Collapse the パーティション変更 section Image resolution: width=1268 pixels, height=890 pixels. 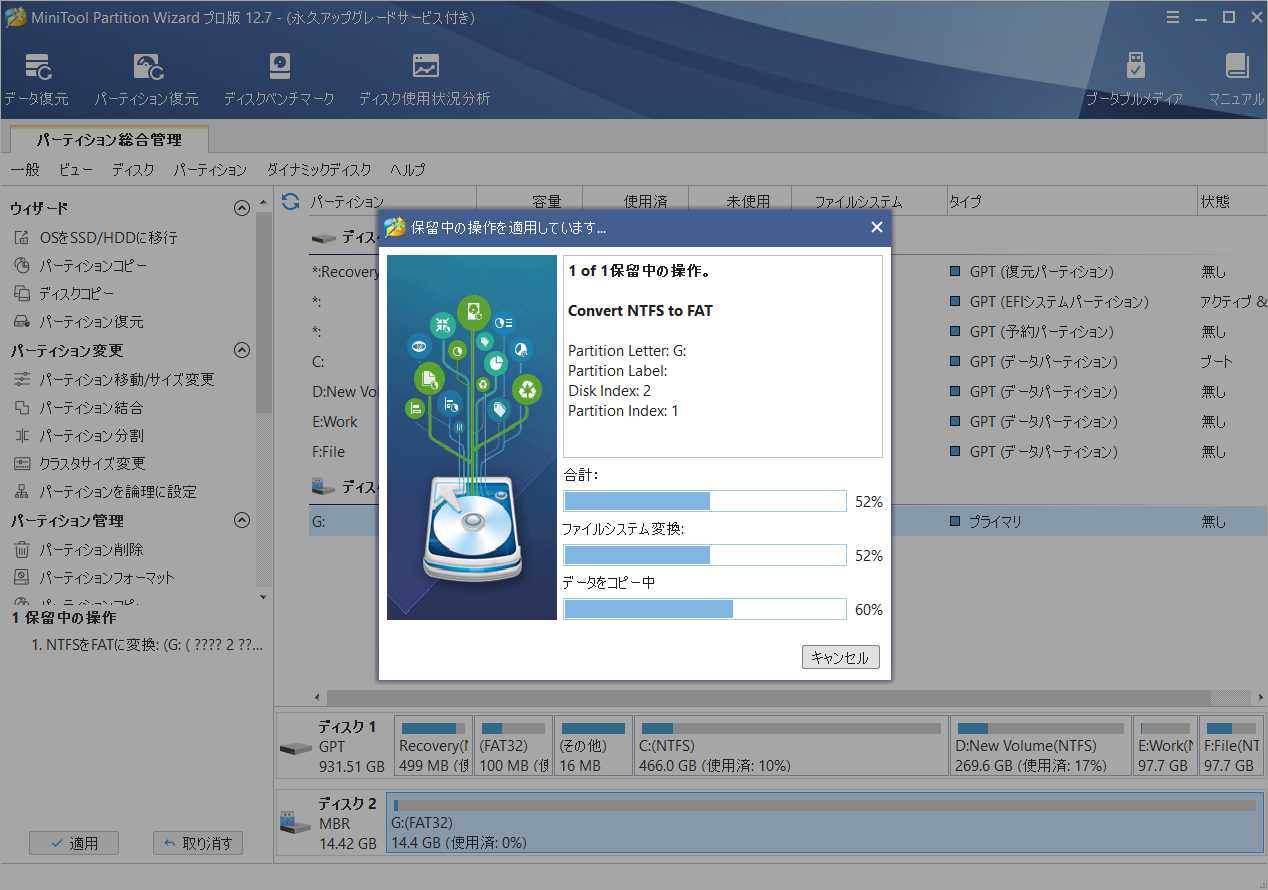[x=241, y=350]
